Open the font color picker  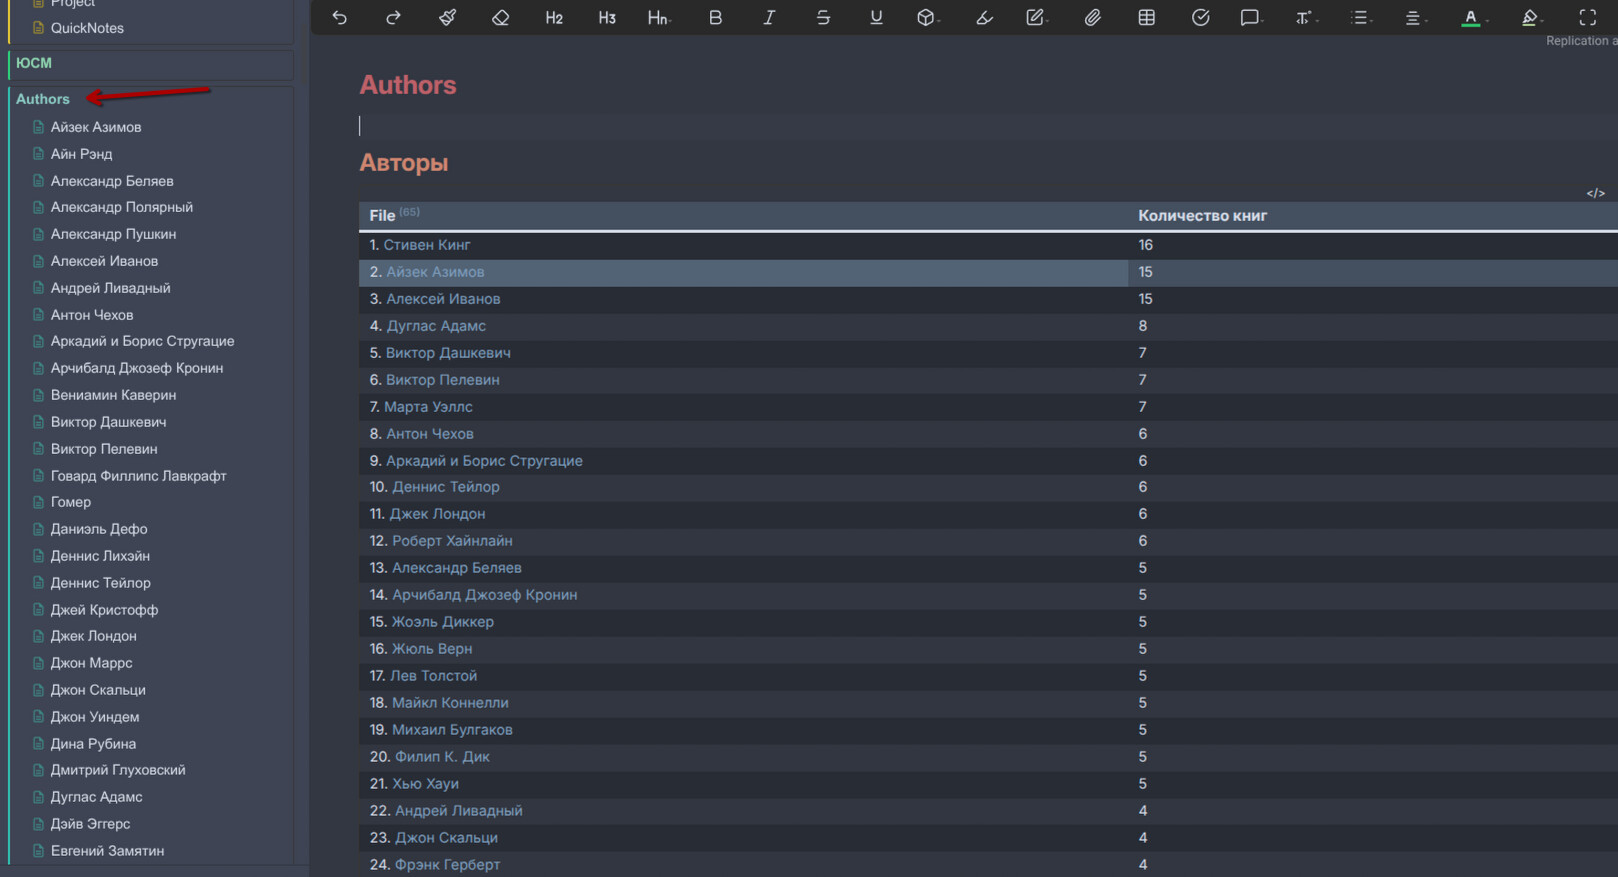tap(1472, 17)
